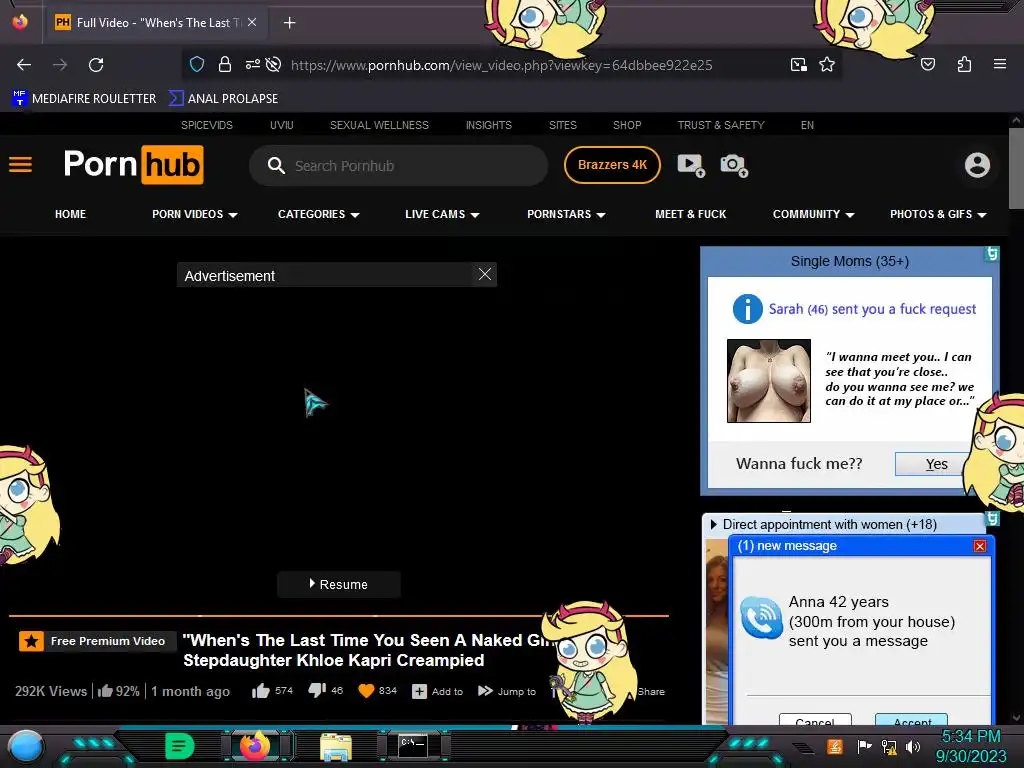Expand the VIDEOS dropdown in navigation
1024x768 pixels.
195,214
